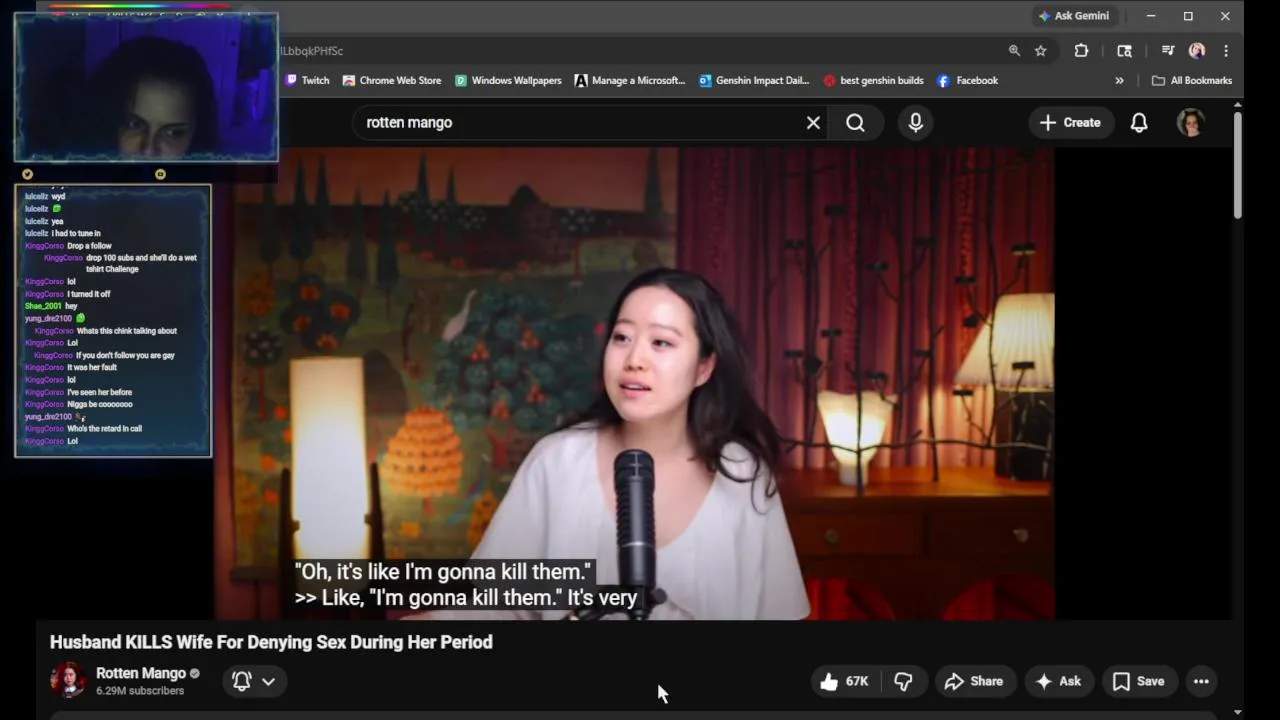1280x720 pixels.
Task: Open the Twitch bookmark
Action: (307, 81)
